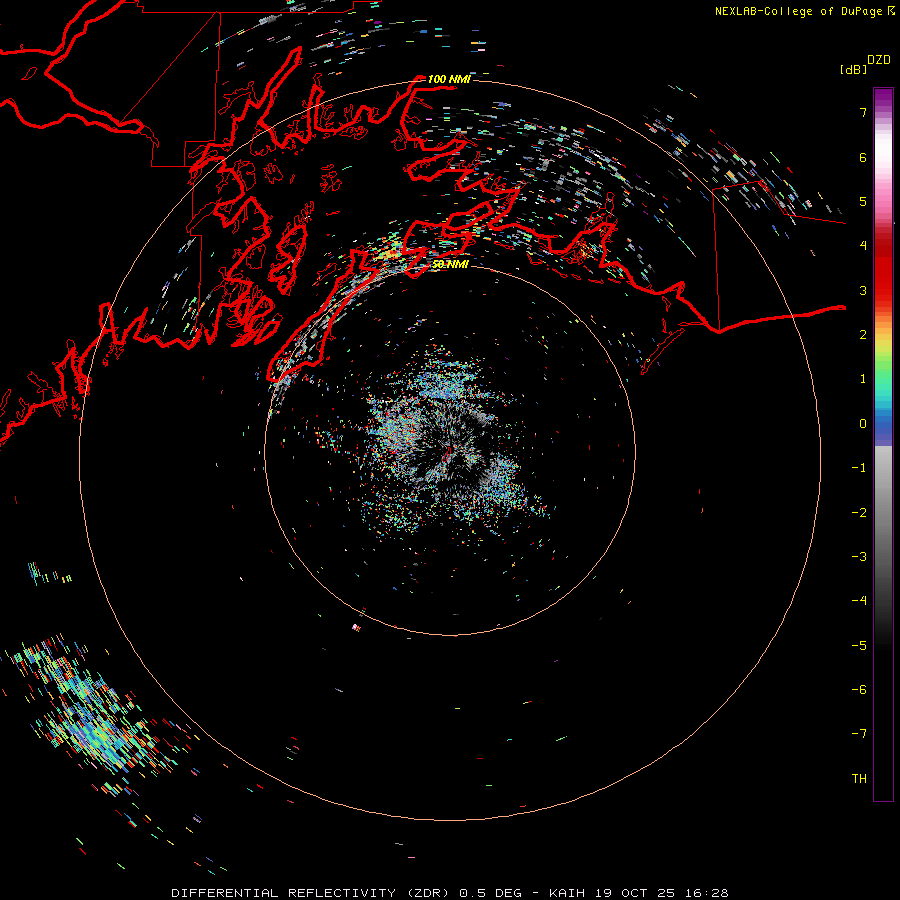The image size is (900, 900).
Task: Click the -7 value on the color scale
Action: pyautogui.click(x=859, y=734)
